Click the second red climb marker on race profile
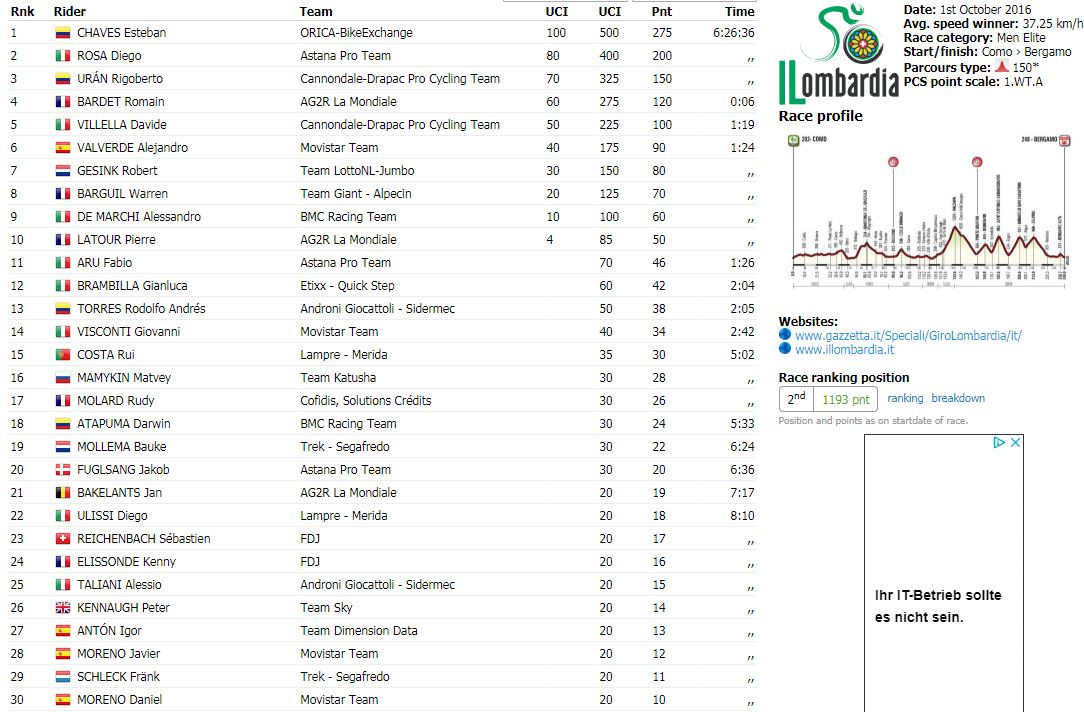 [977, 162]
